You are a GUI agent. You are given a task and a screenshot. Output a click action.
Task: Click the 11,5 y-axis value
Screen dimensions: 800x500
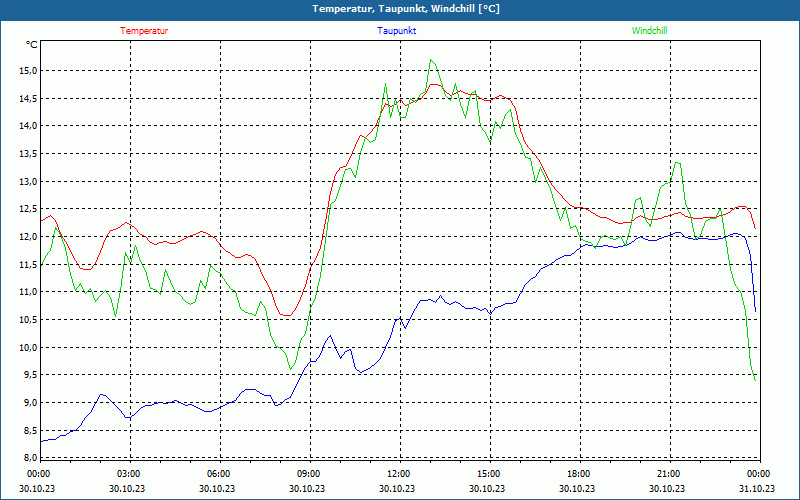click(28, 264)
